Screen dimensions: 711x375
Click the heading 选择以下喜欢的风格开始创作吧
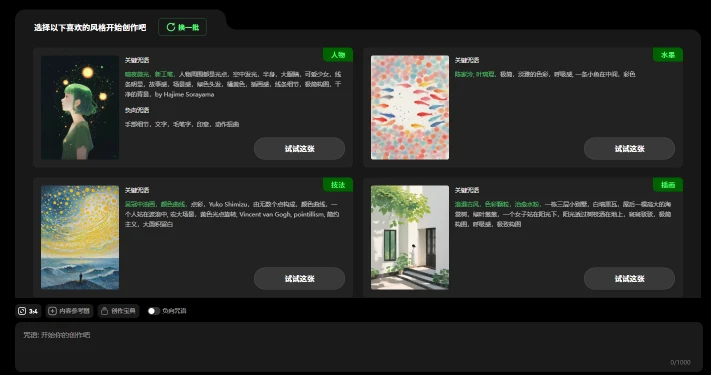point(90,28)
